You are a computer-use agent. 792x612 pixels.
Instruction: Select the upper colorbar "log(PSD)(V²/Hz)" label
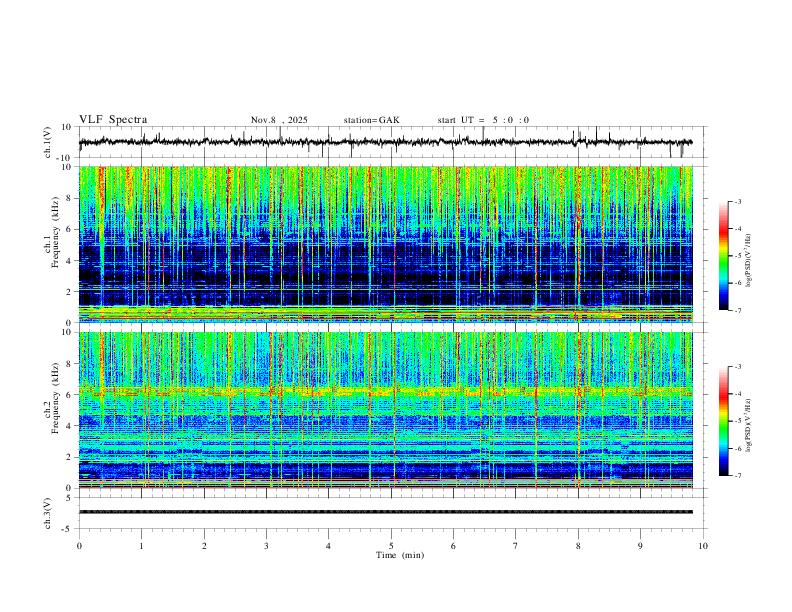tap(748, 261)
